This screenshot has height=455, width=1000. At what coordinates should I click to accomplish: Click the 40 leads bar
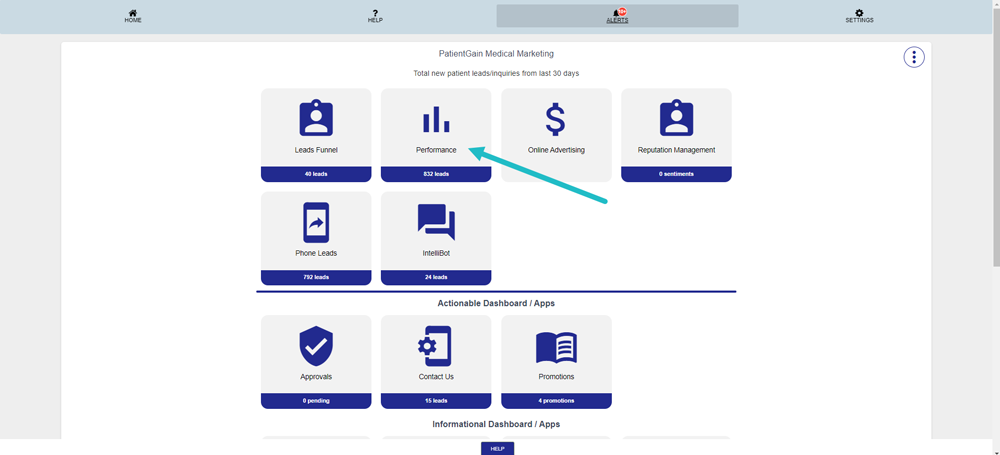point(316,174)
